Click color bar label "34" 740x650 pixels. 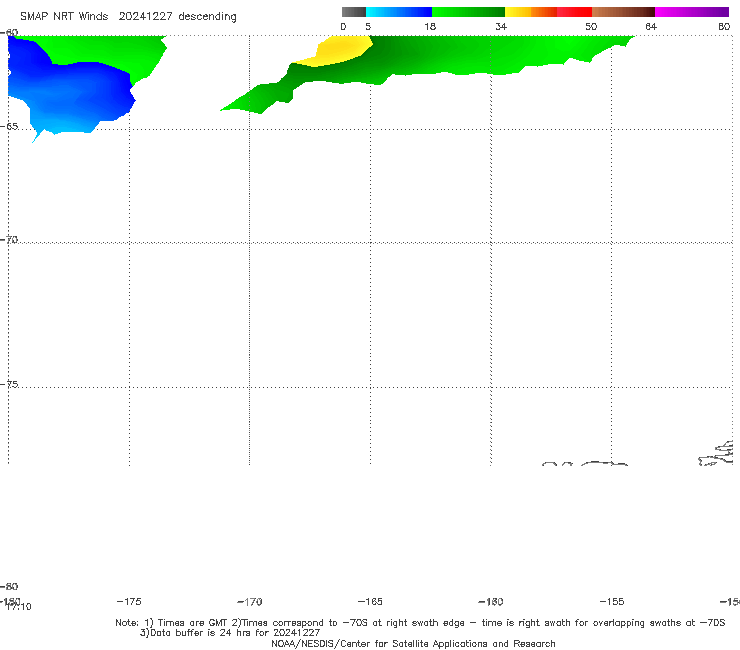point(501,27)
